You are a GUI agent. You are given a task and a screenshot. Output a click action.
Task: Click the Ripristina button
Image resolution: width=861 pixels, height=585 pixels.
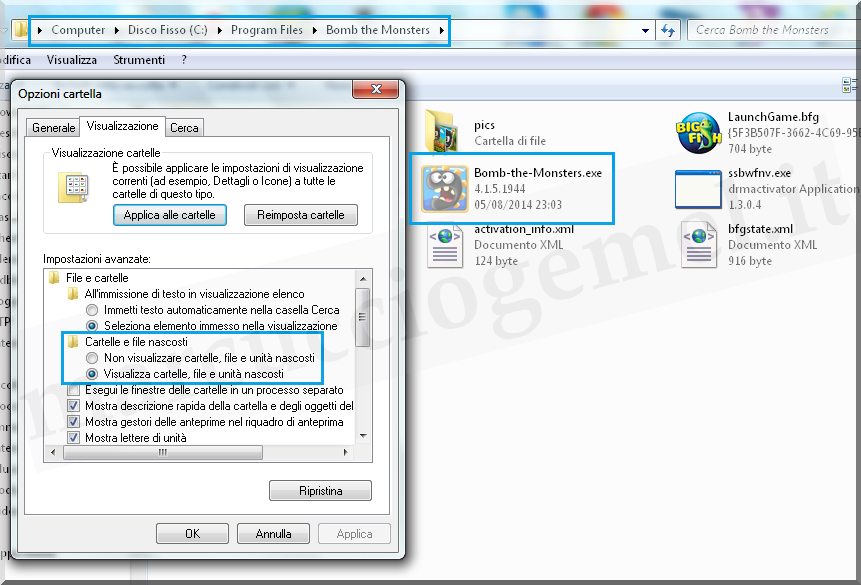coord(320,491)
